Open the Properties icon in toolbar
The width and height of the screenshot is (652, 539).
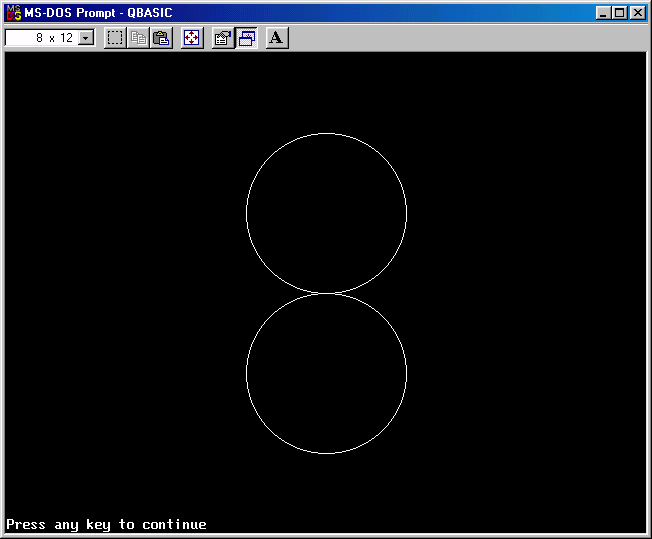pos(222,38)
